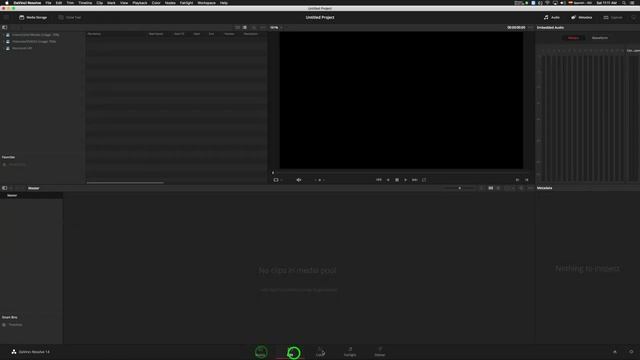The height and width of the screenshot is (360, 640).
Task: Click the jog control under viewer
Action: coord(320,180)
